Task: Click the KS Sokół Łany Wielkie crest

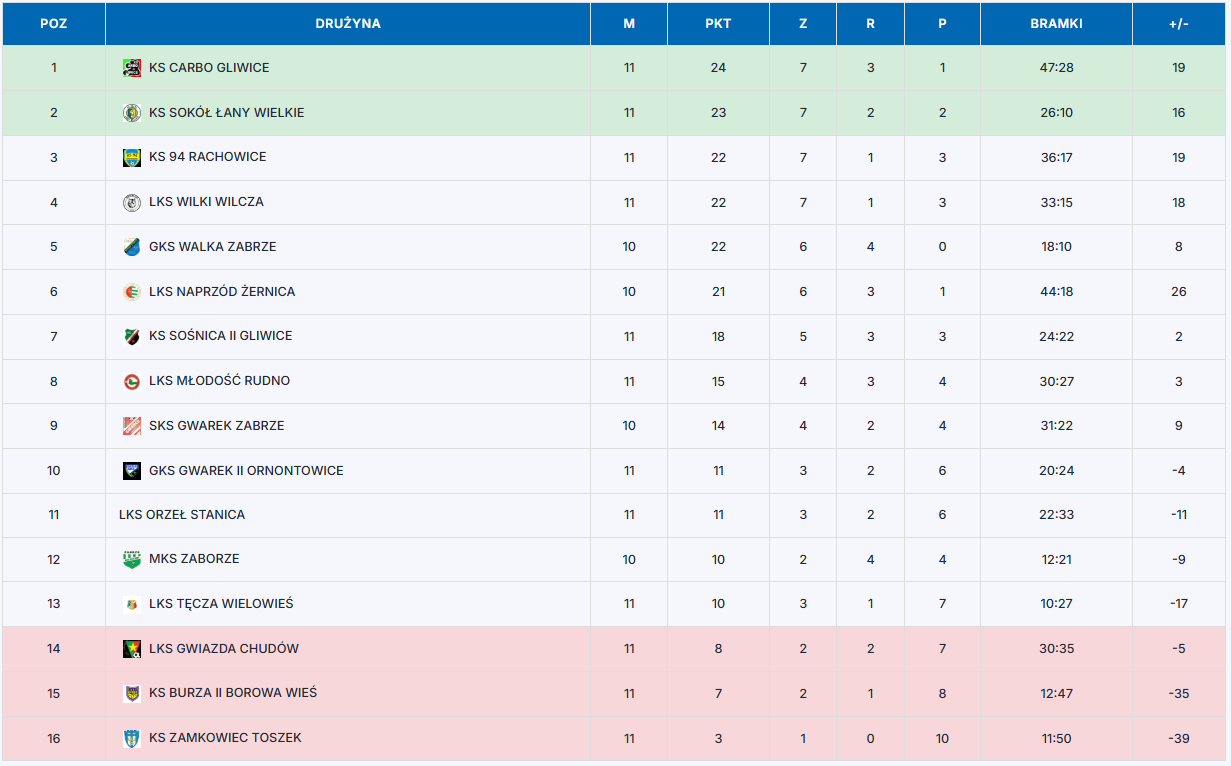Action: click(131, 113)
